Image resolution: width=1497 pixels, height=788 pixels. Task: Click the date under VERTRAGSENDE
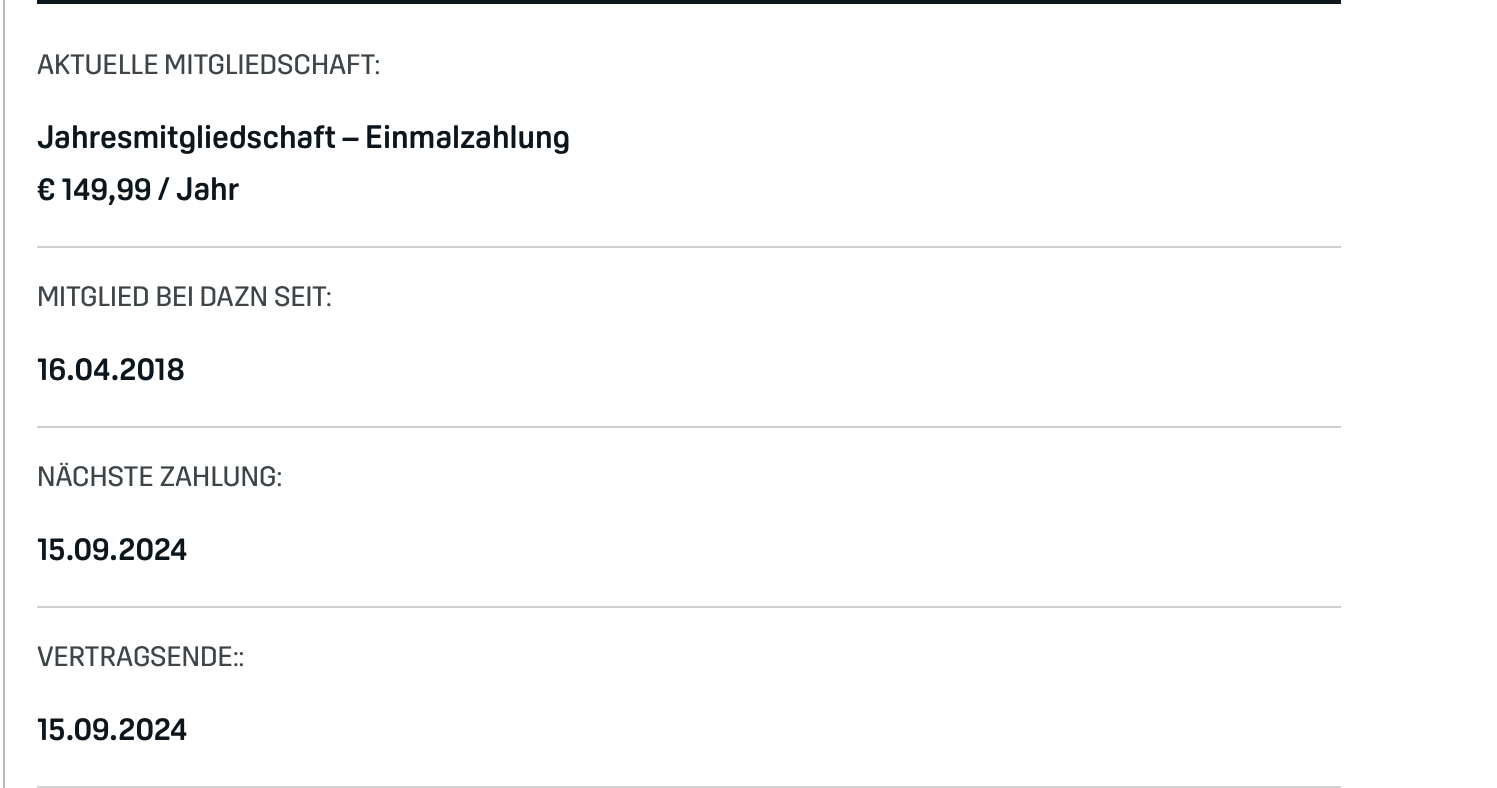tap(112, 729)
